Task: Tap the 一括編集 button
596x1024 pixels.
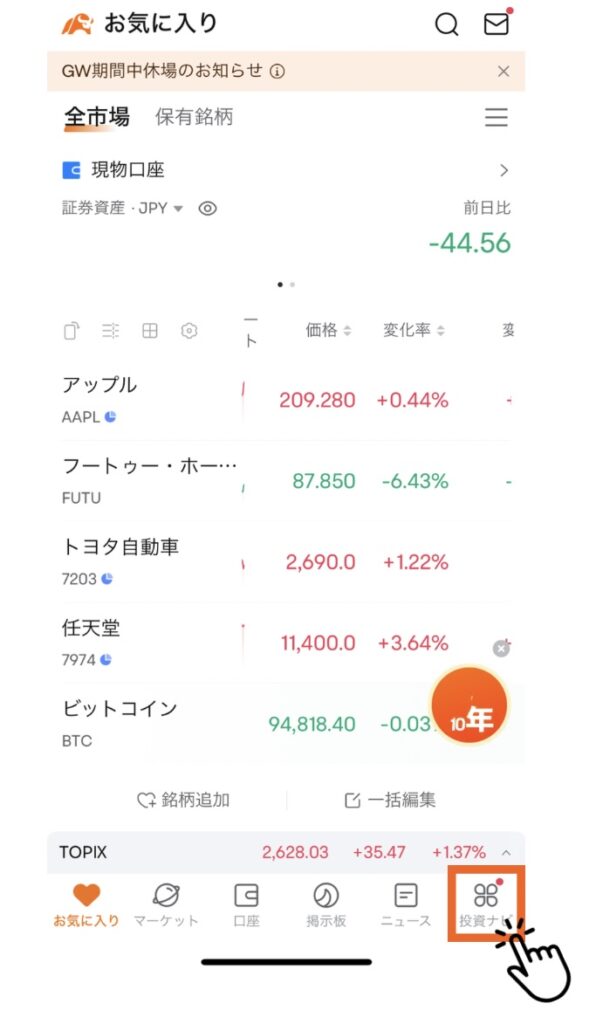Action: coord(390,800)
